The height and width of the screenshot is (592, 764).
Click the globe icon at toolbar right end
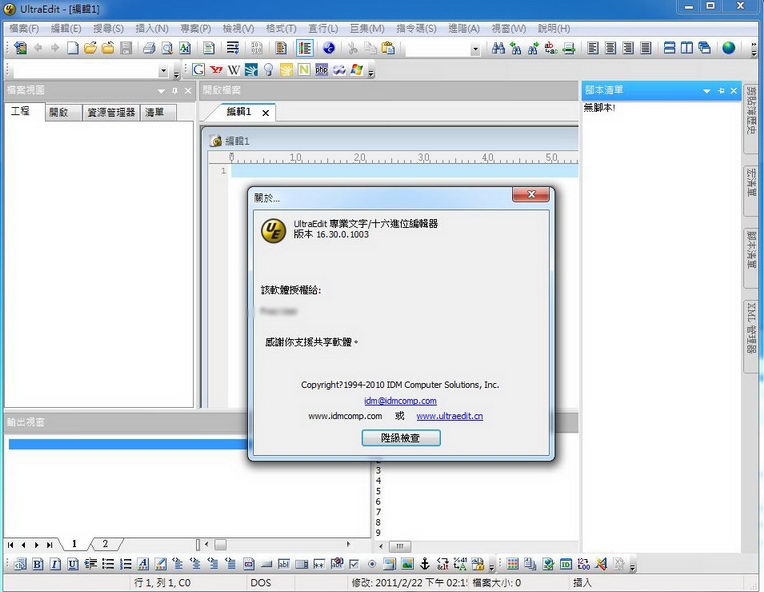[729, 48]
